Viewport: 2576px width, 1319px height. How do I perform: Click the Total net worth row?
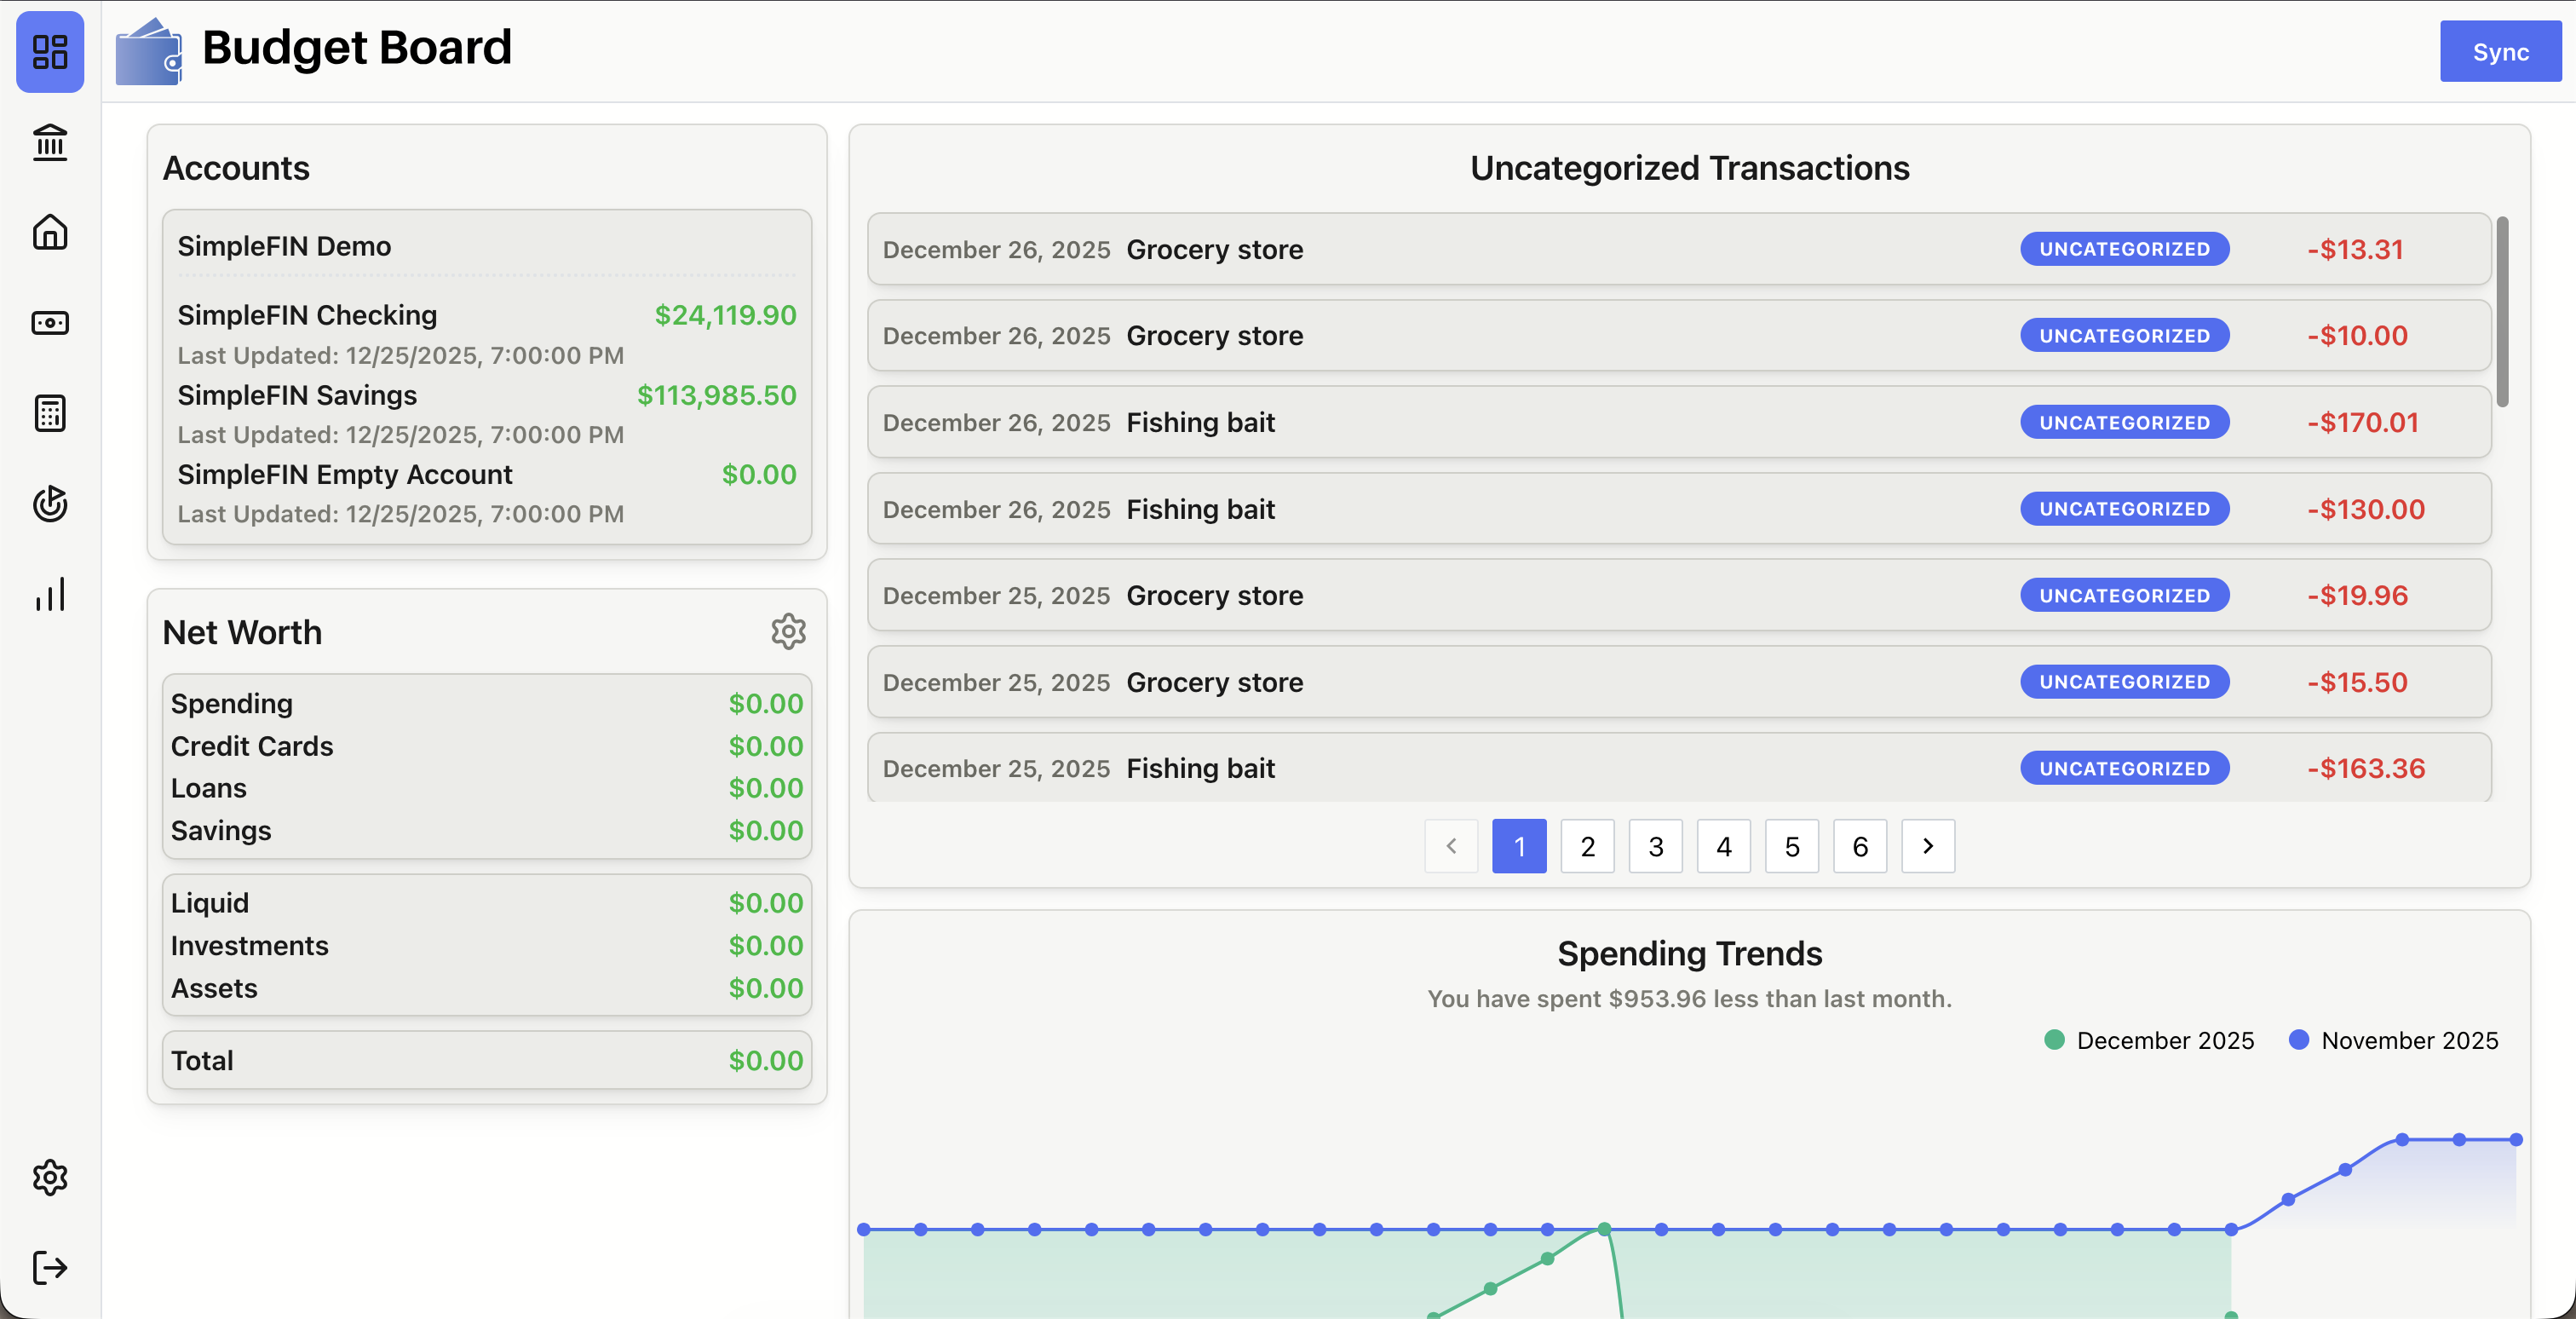[x=487, y=1060]
